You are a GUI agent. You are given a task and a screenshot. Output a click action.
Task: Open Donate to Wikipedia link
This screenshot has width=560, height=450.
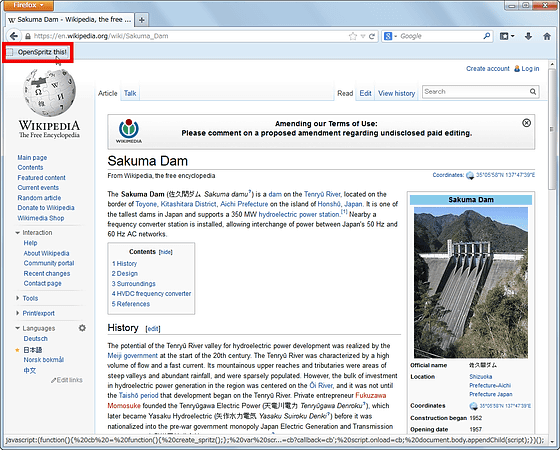point(46,208)
